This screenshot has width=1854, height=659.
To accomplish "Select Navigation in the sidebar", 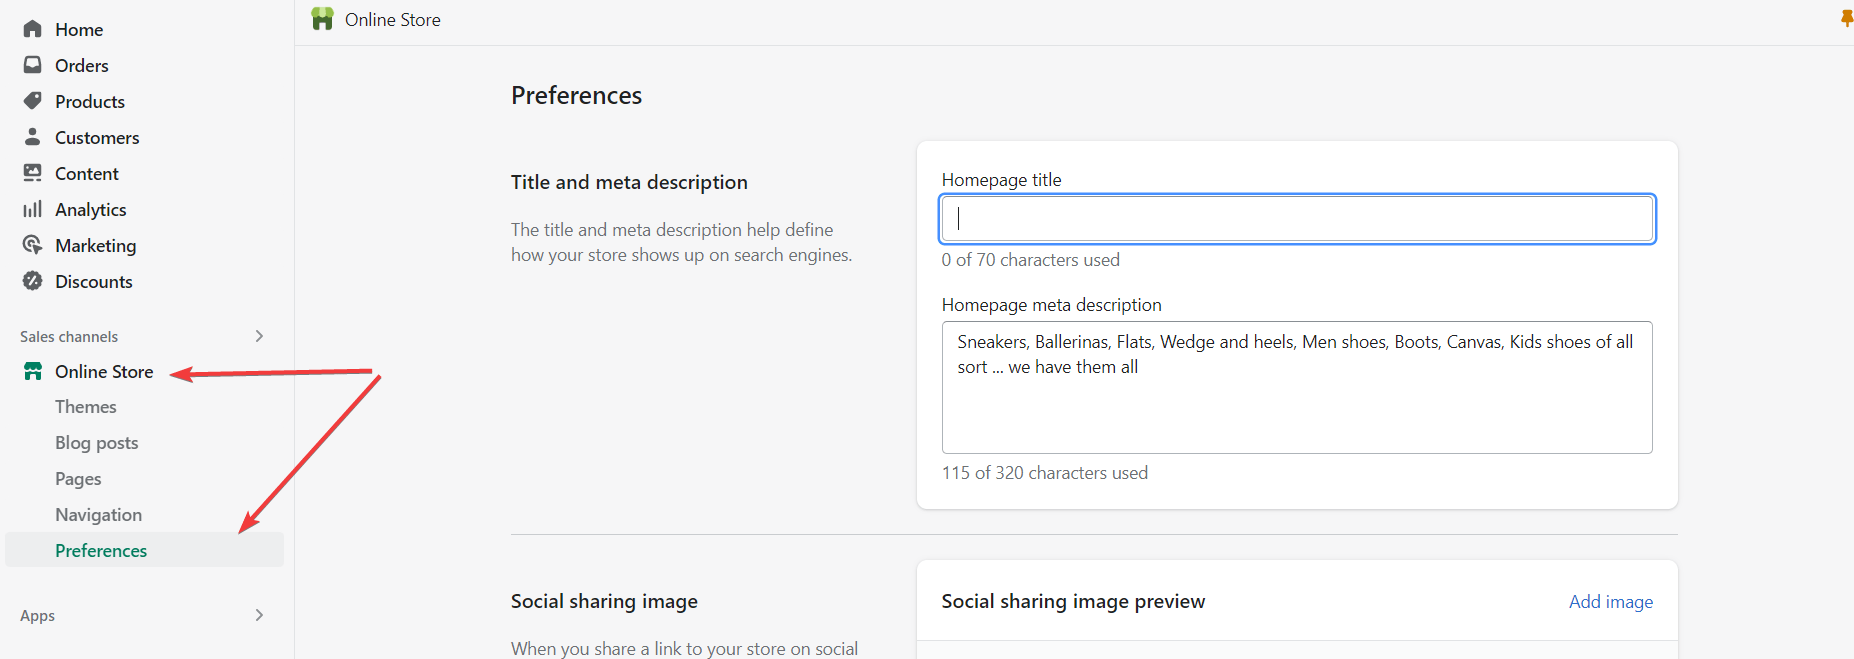I will click(98, 515).
